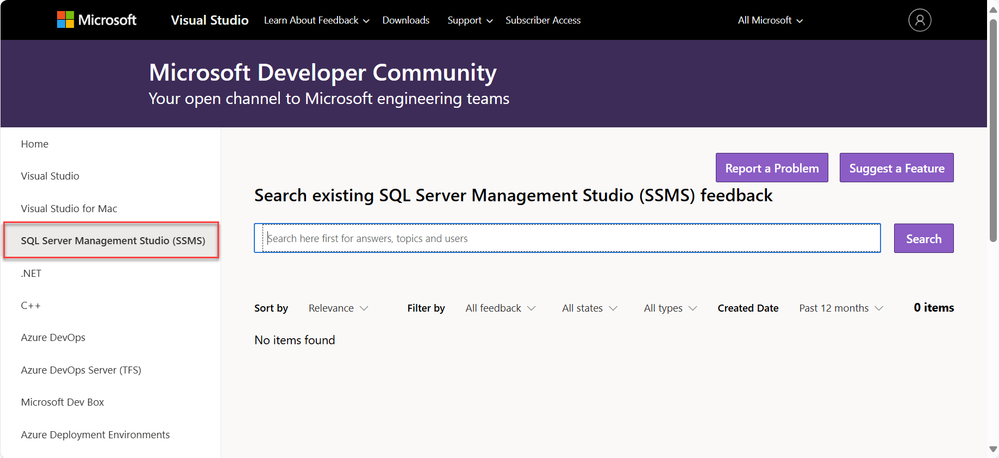Open the All feedback filter dropdown
The height and width of the screenshot is (458, 999).
pyautogui.click(x=500, y=308)
